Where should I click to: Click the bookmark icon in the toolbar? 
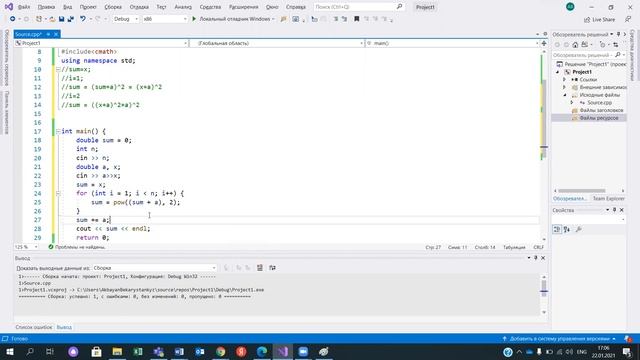pyautogui.click(x=356, y=19)
